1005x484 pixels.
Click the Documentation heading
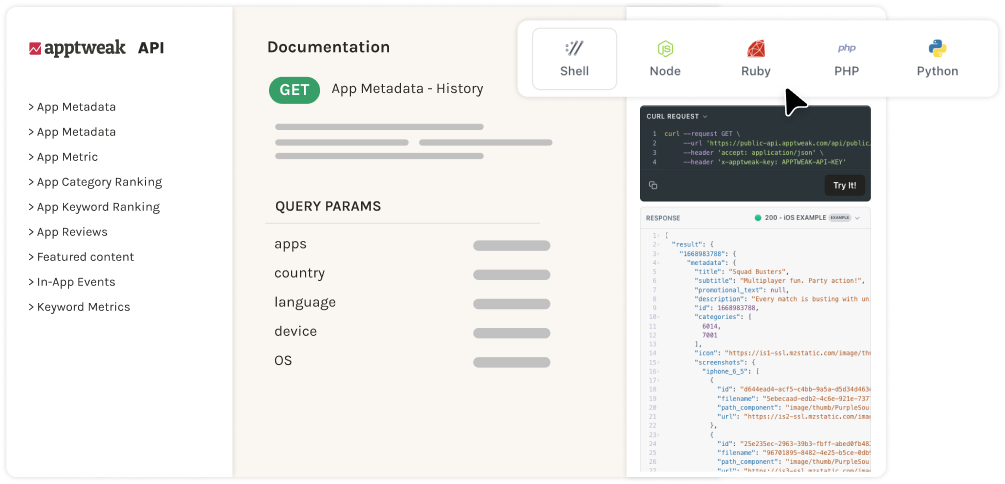click(328, 47)
